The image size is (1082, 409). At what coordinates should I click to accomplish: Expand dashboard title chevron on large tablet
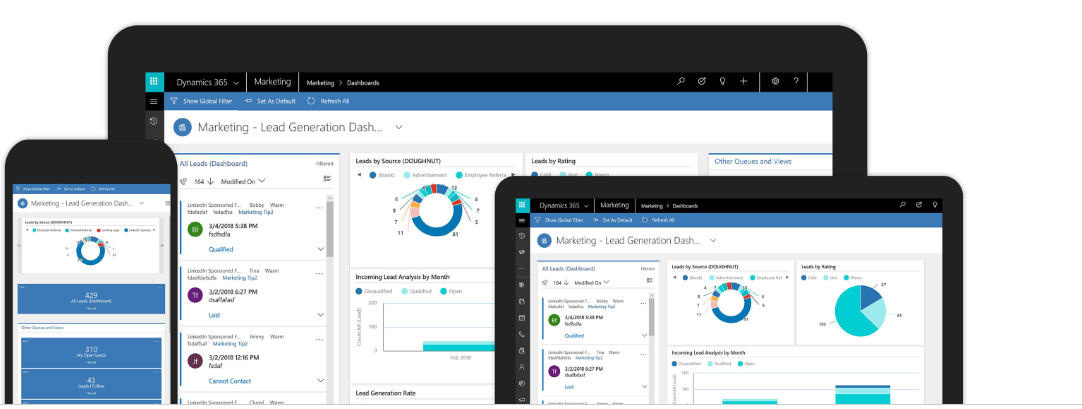coord(398,128)
